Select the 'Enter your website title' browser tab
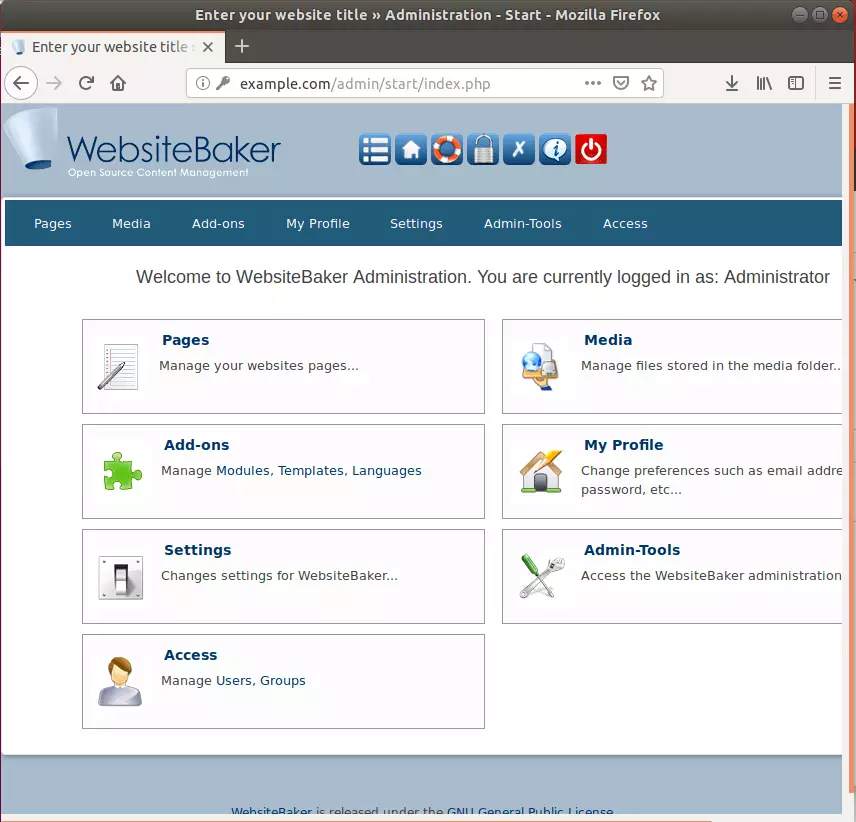The height and width of the screenshot is (822, 856). click(x=112, y=47)
